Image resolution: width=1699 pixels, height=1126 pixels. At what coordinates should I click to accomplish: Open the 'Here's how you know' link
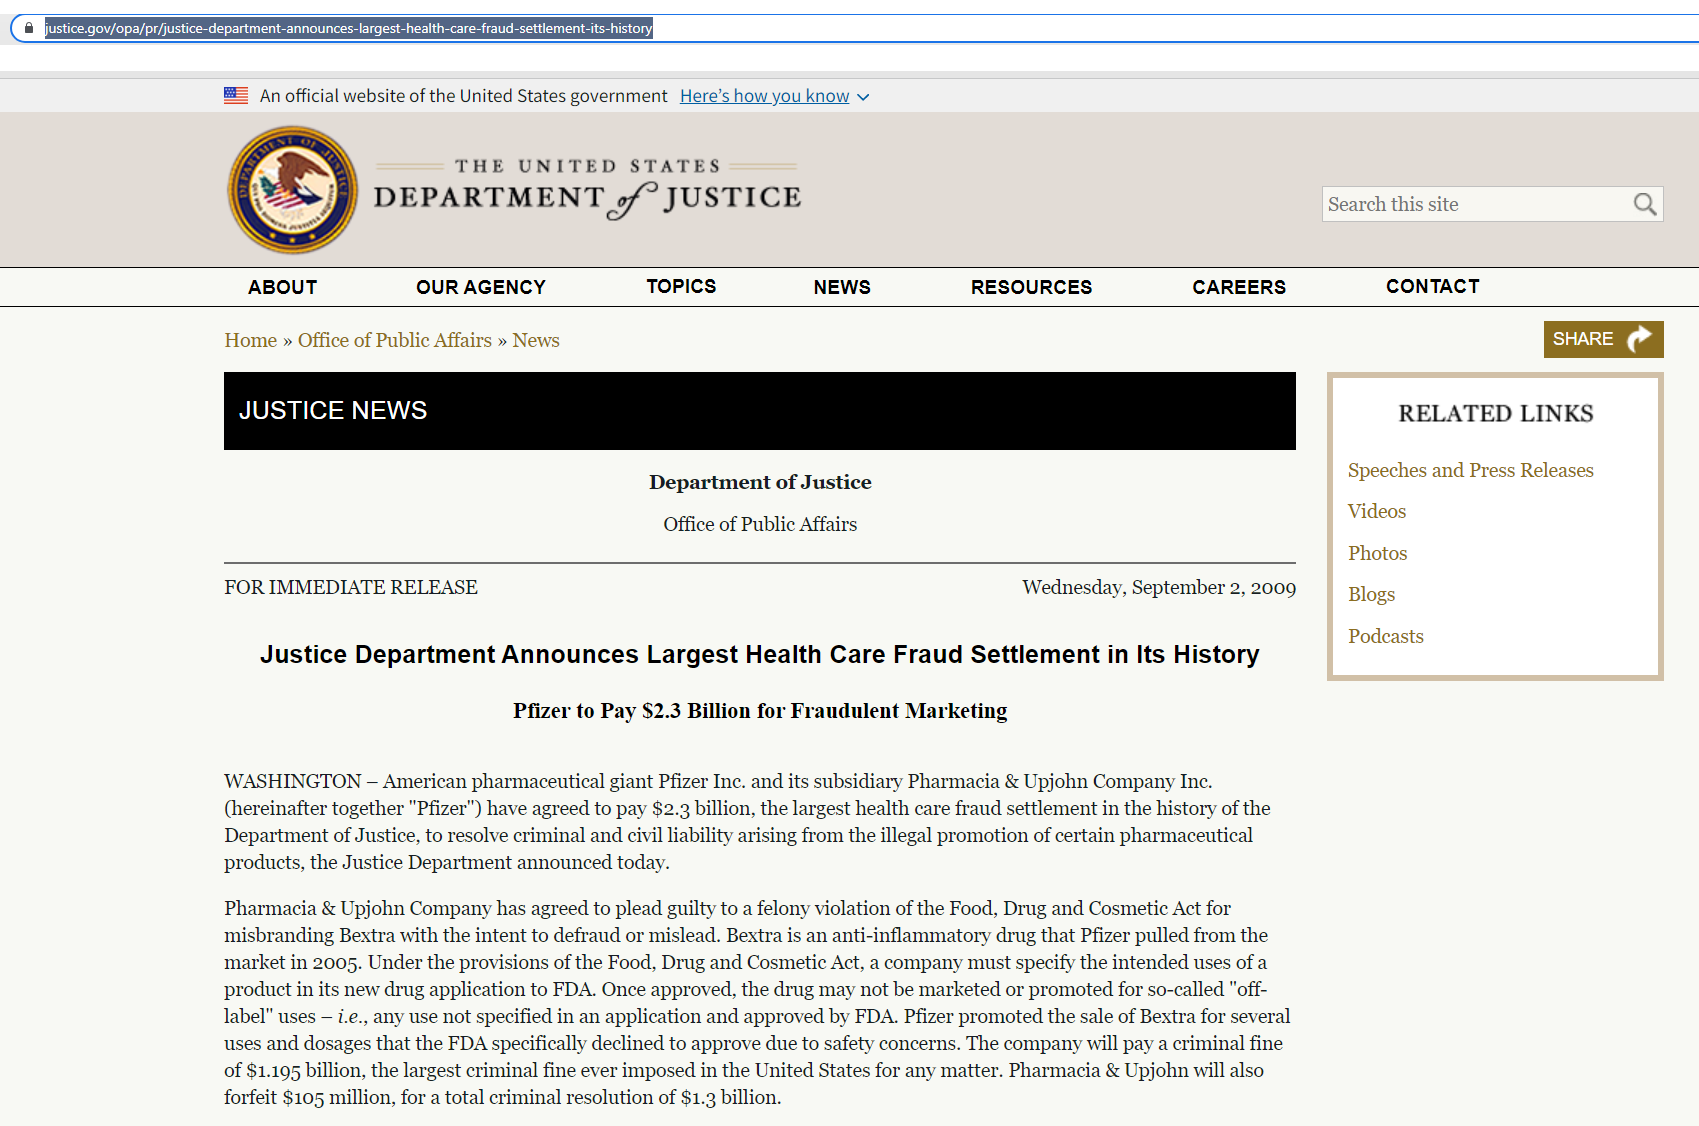(764, 96)
